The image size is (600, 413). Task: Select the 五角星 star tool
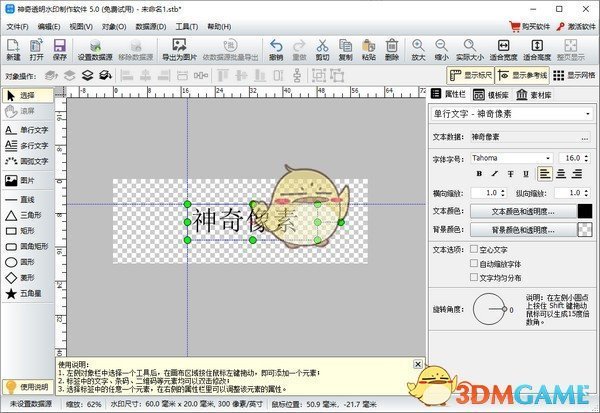click(x=28, y=294)
